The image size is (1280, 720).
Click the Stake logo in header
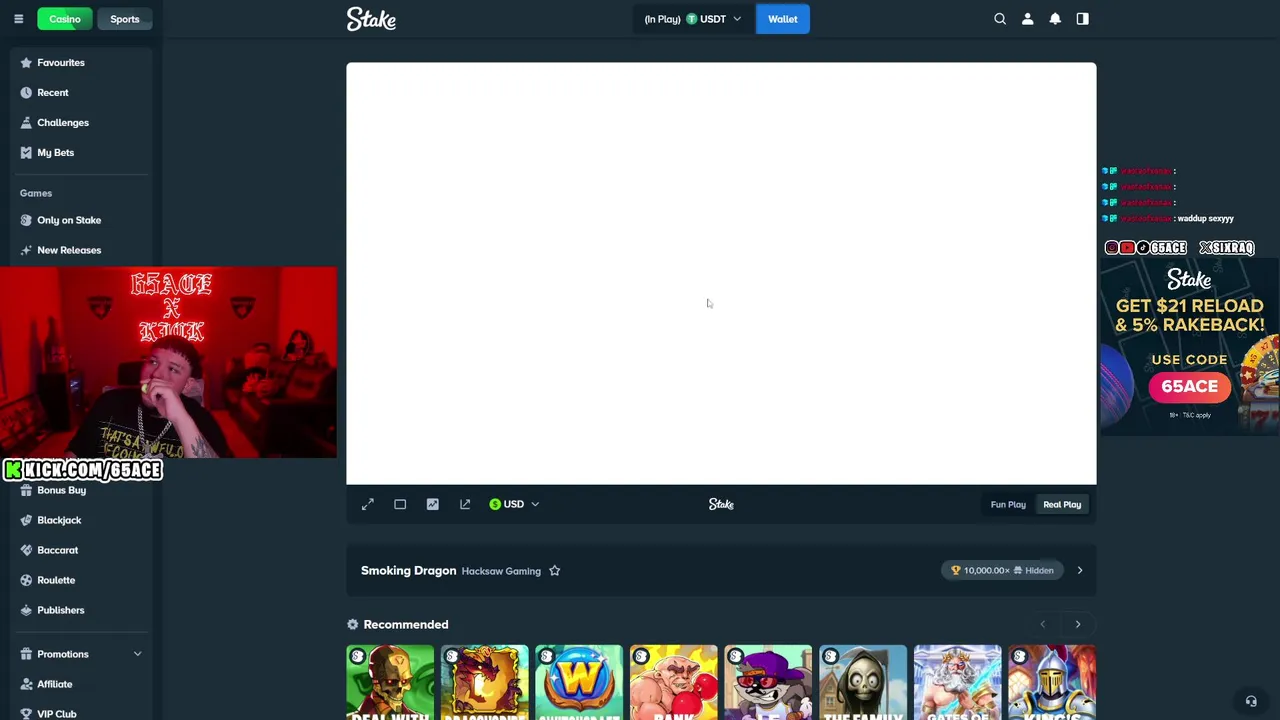[x=371, y=19]
